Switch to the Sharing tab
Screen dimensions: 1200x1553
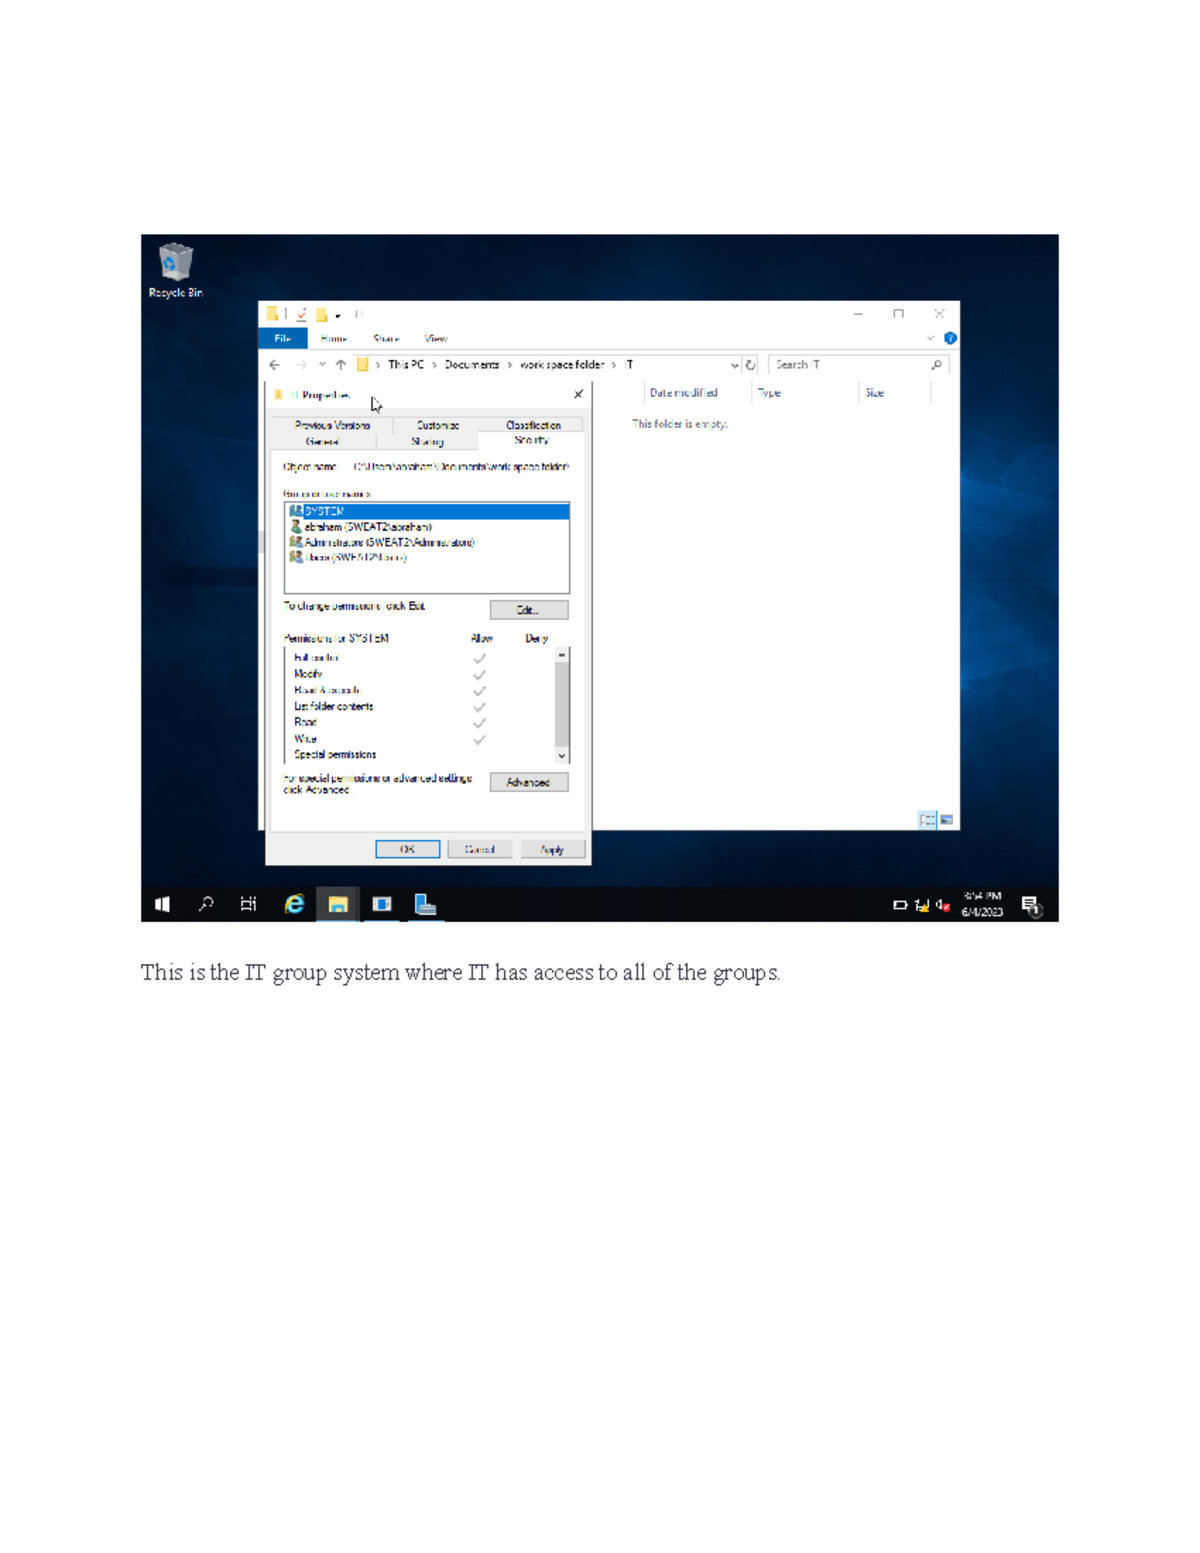click(427, 441)
